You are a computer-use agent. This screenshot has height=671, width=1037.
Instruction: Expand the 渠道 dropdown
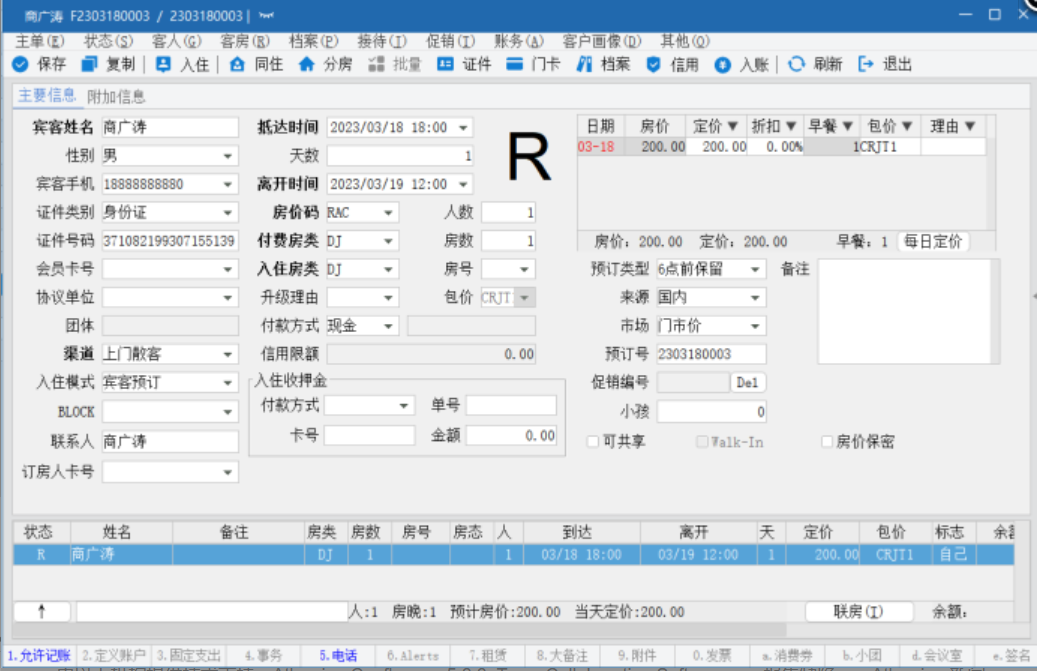(228, 354)
